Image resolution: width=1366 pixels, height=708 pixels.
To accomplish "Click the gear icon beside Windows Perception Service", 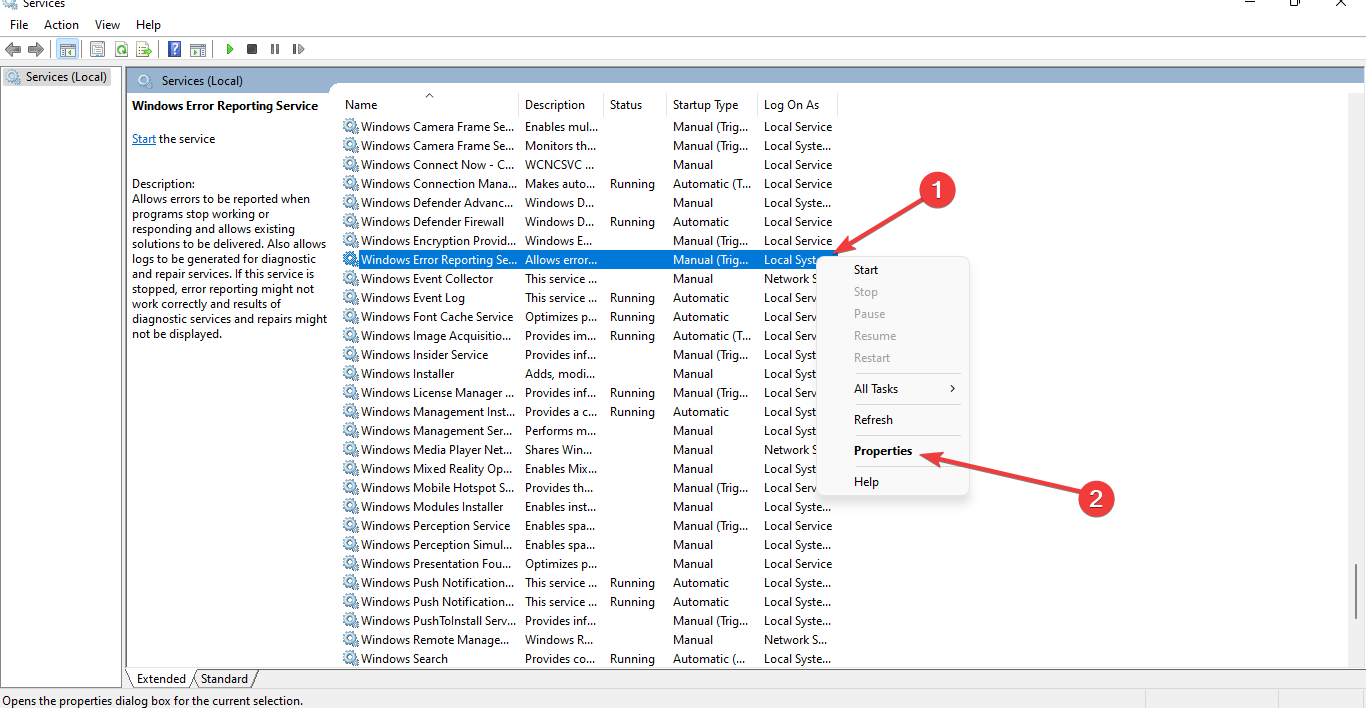I will coord(351,526).
